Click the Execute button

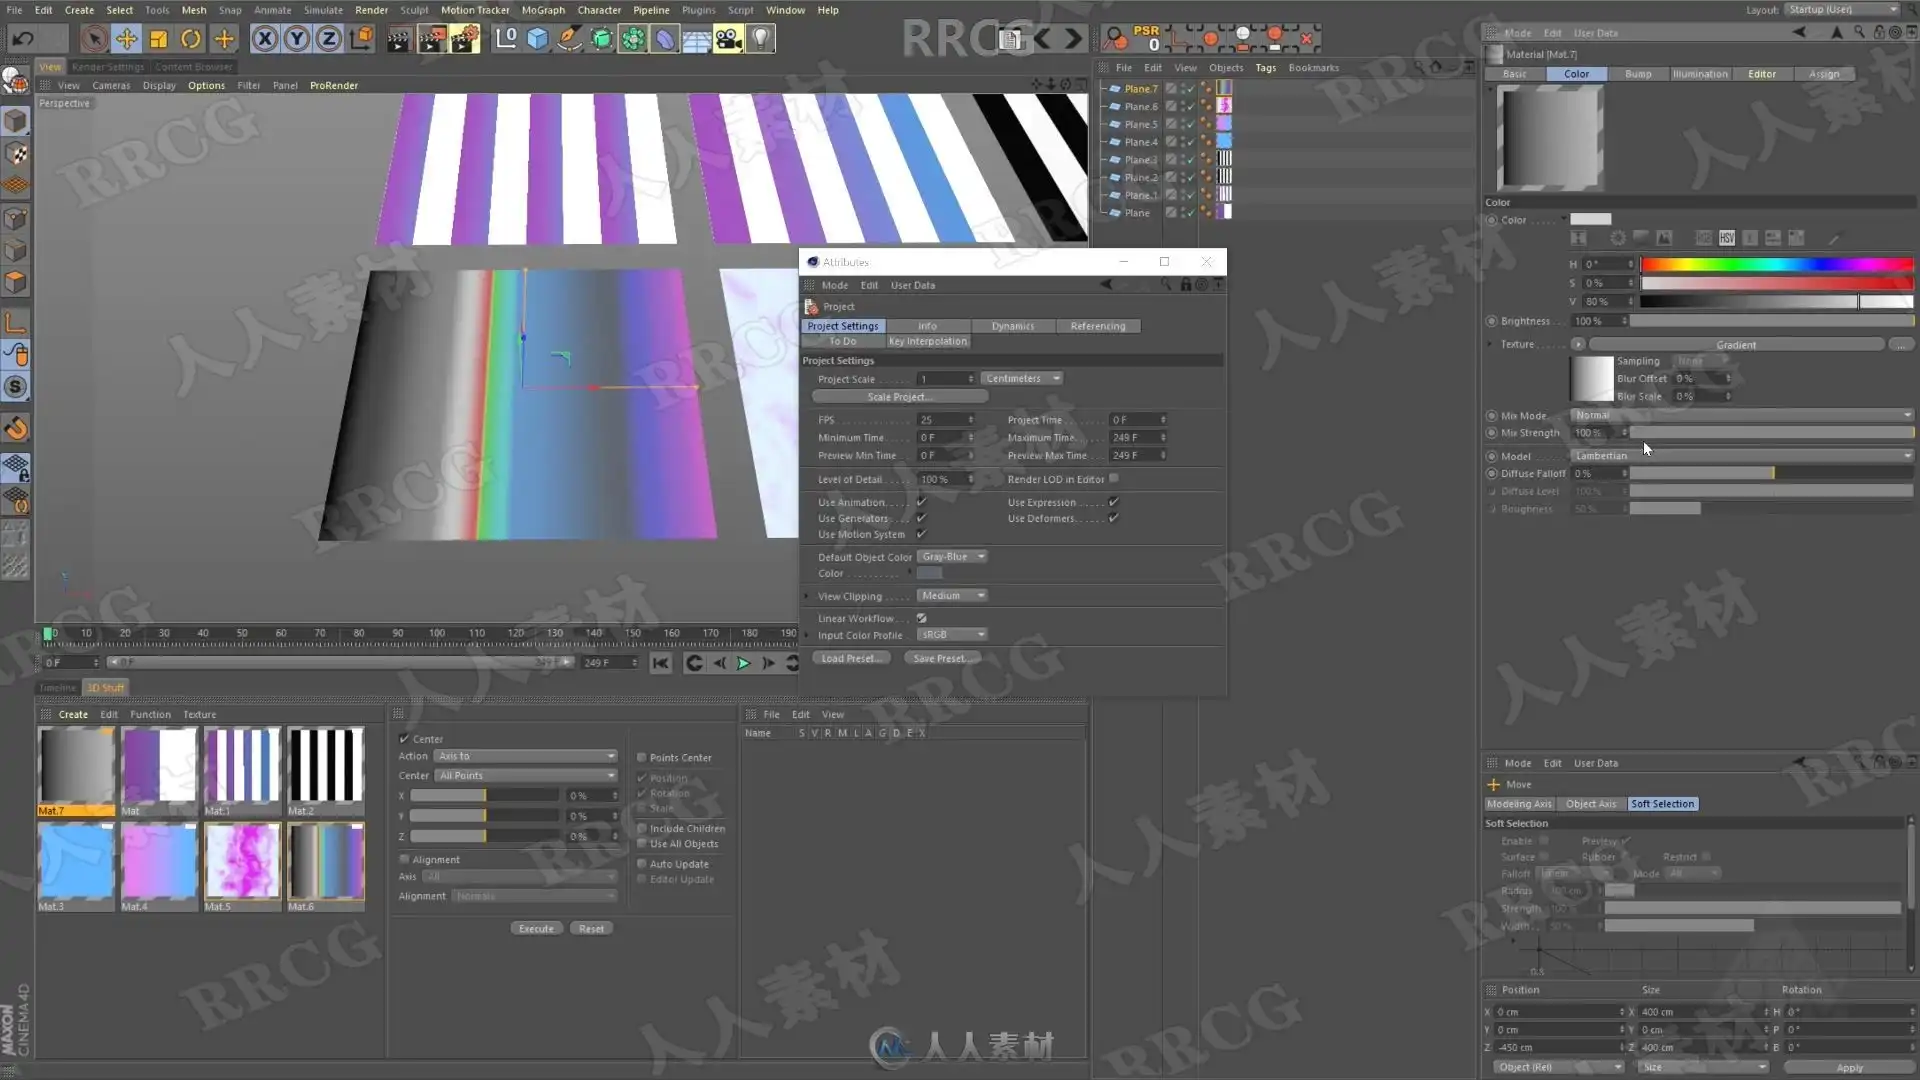[536, 929]
